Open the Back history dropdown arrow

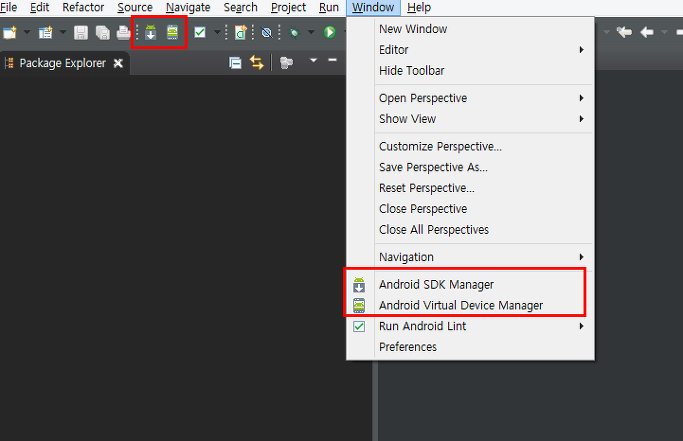pyautogui.click(x=664, y=32)
